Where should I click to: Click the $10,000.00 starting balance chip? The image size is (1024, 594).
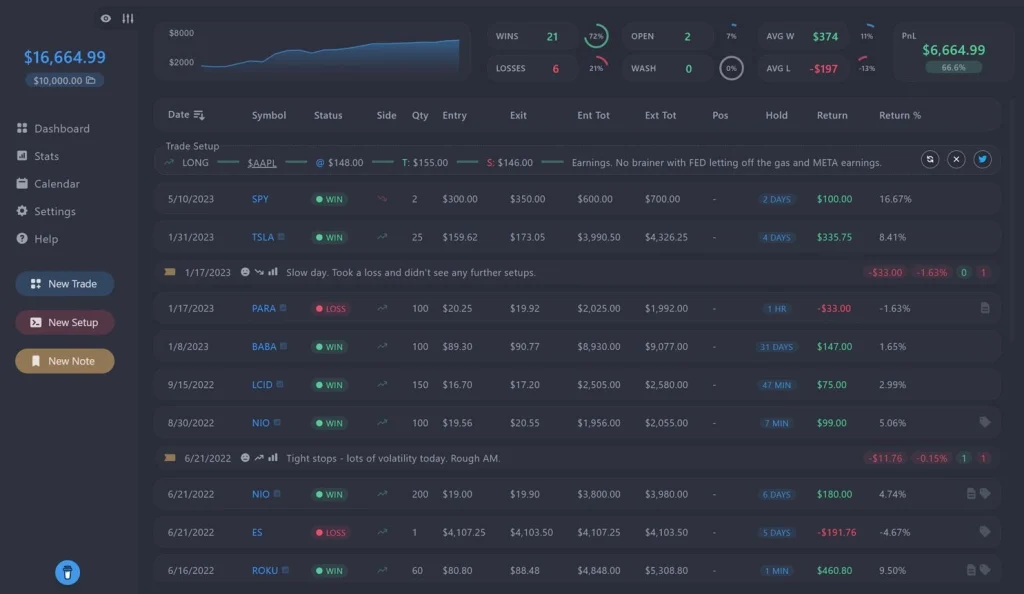tap(63, 80)
